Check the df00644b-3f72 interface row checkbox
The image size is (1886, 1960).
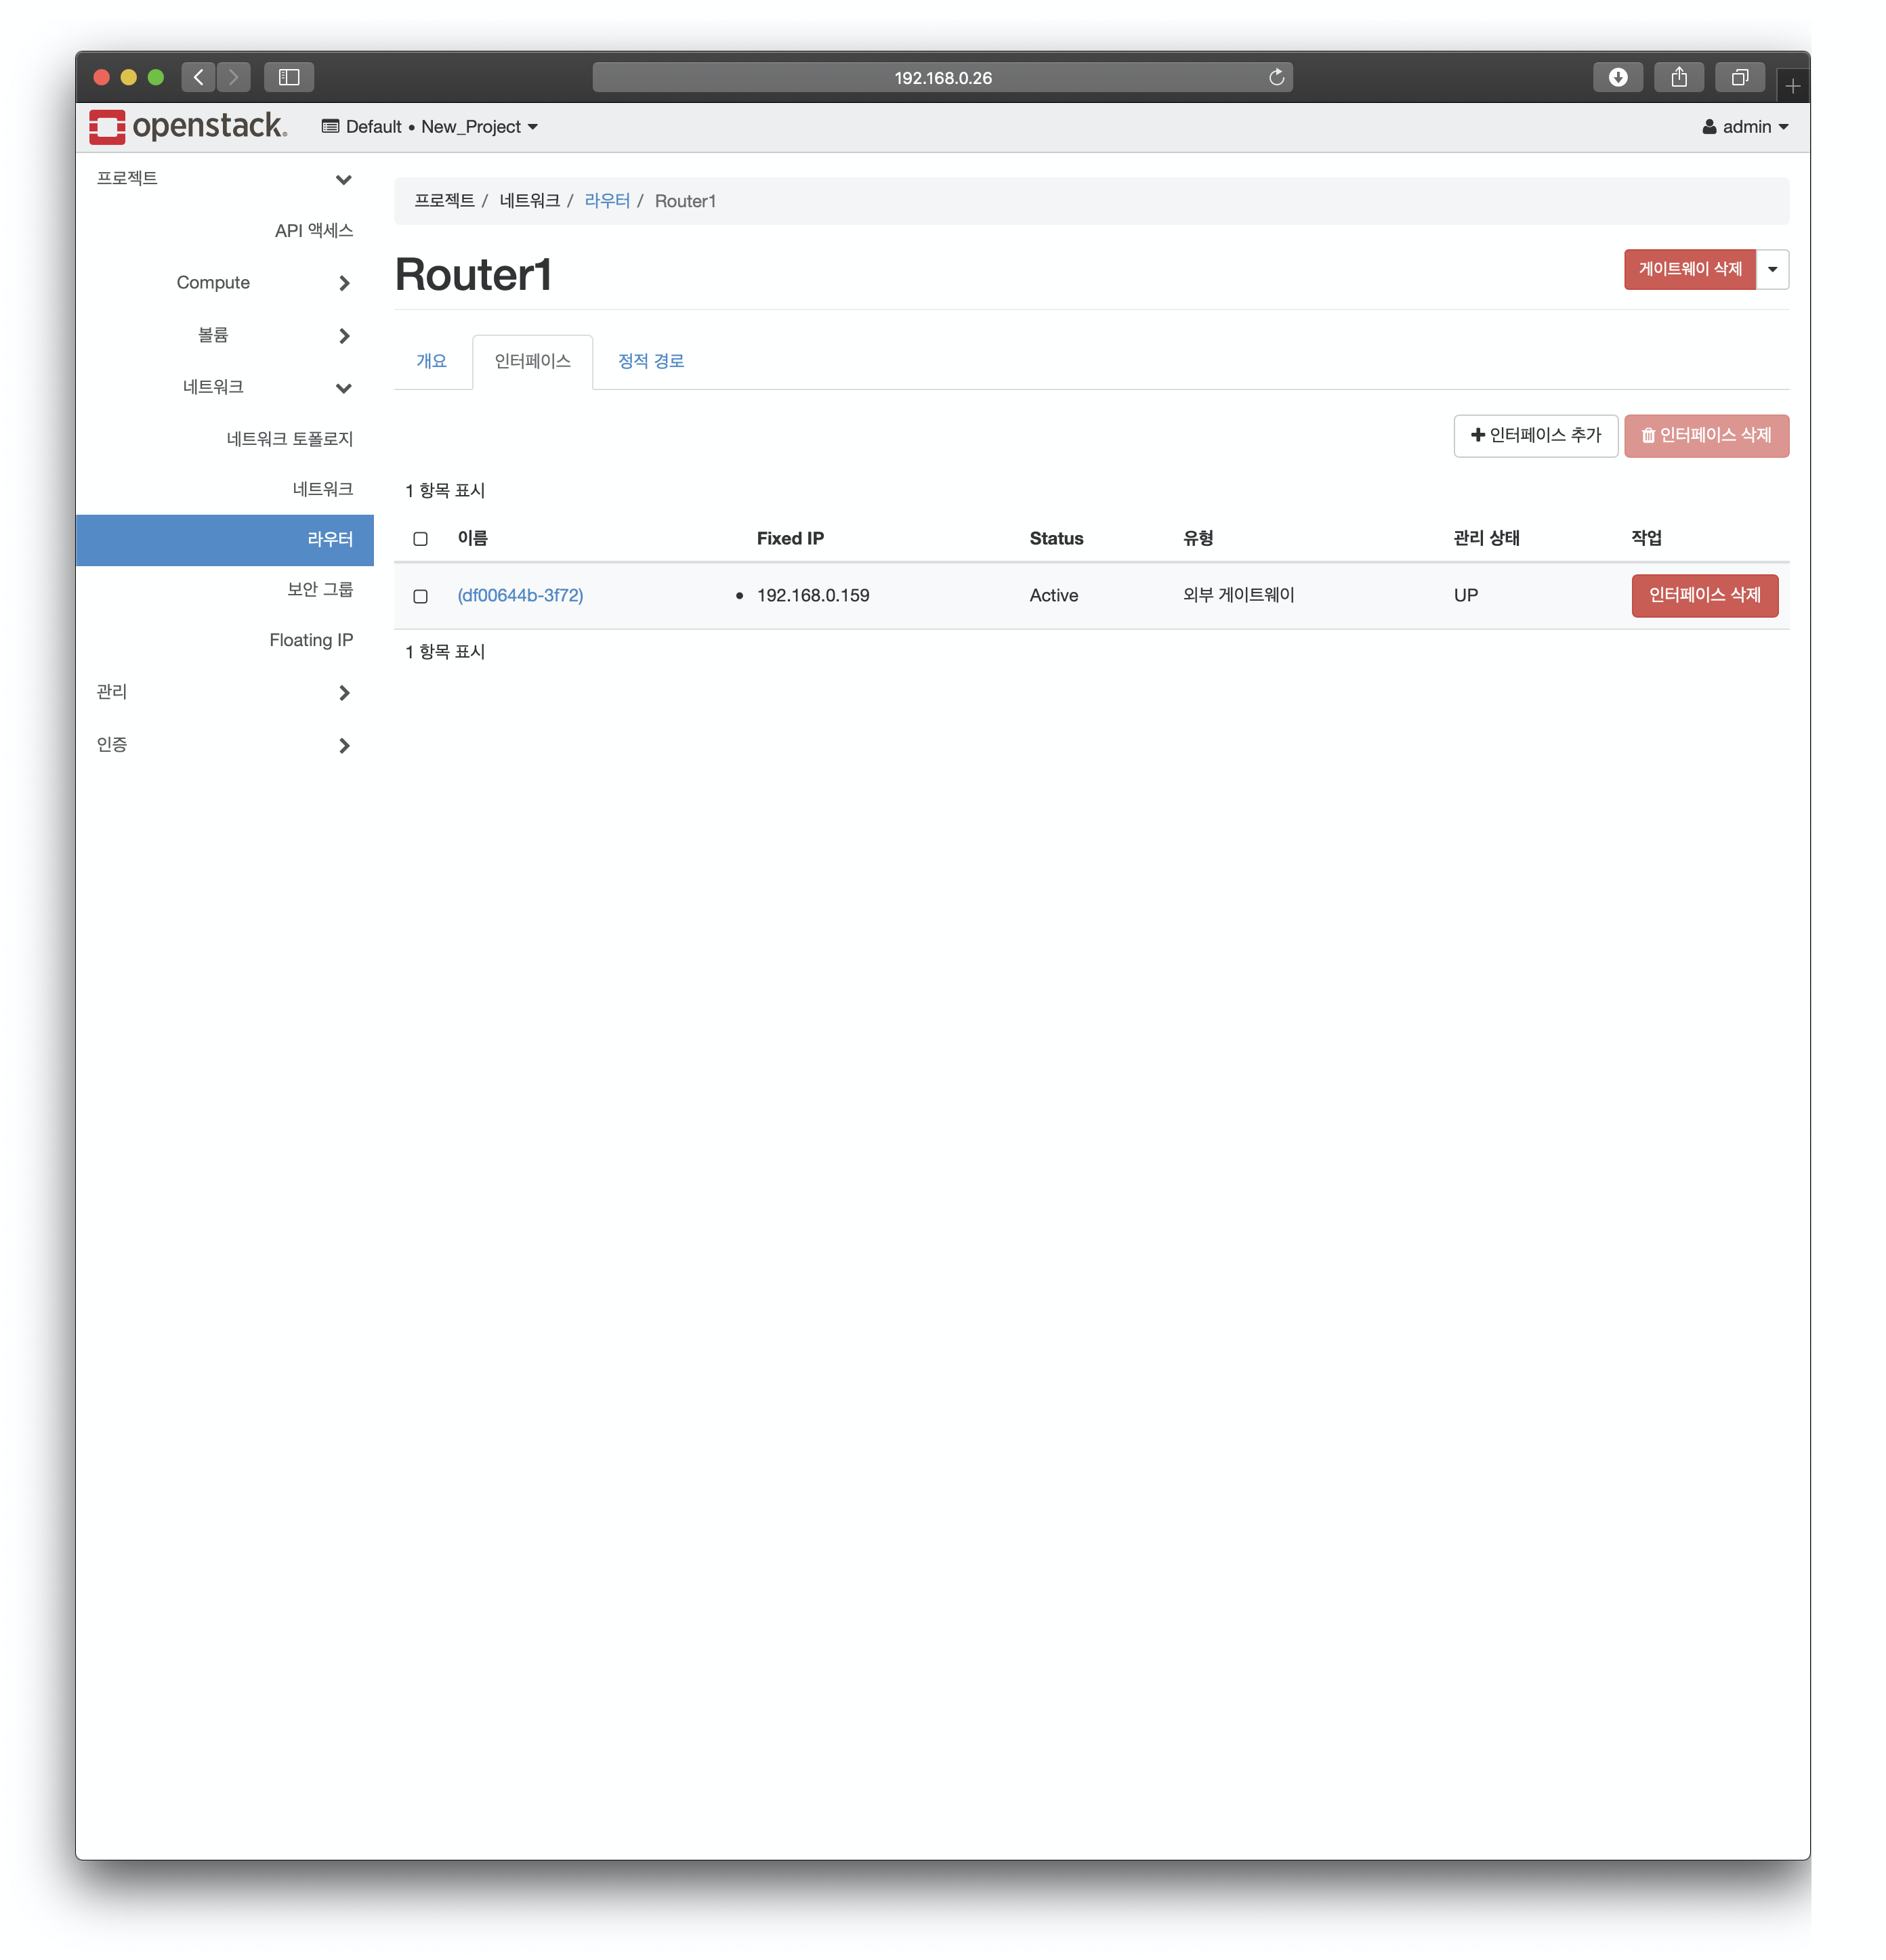coord(420,596)
